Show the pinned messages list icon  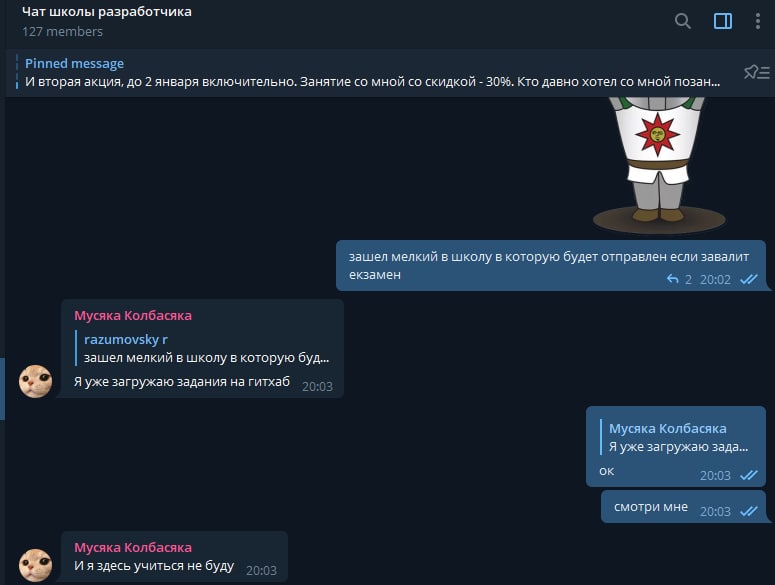(757, 73)
